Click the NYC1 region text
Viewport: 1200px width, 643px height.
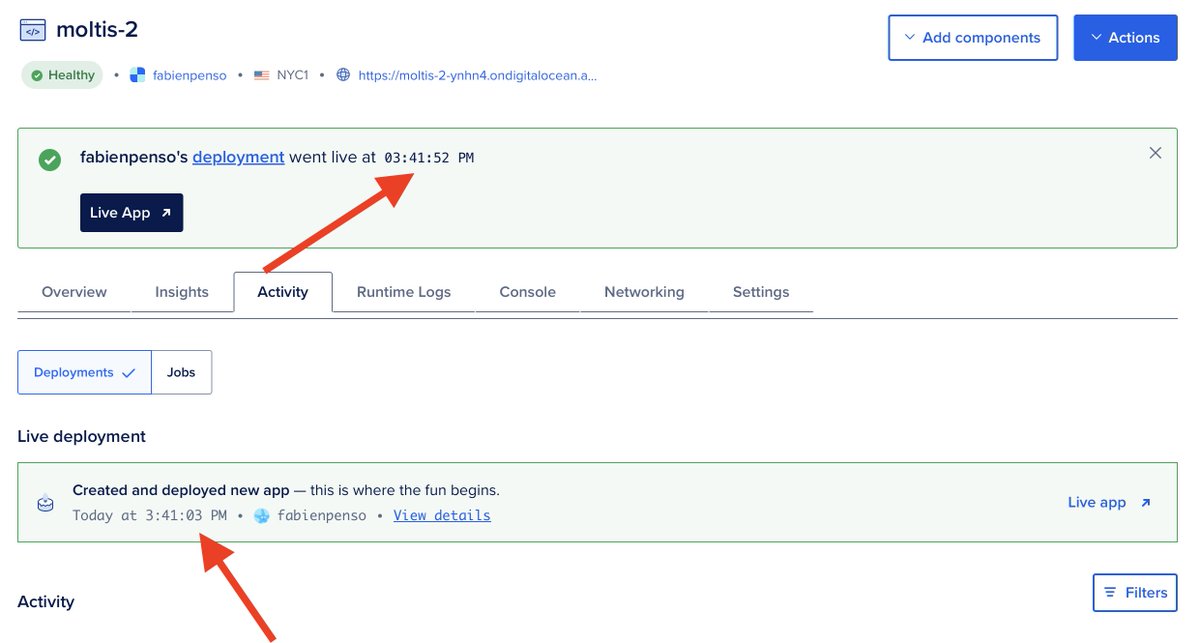point(294,75)
